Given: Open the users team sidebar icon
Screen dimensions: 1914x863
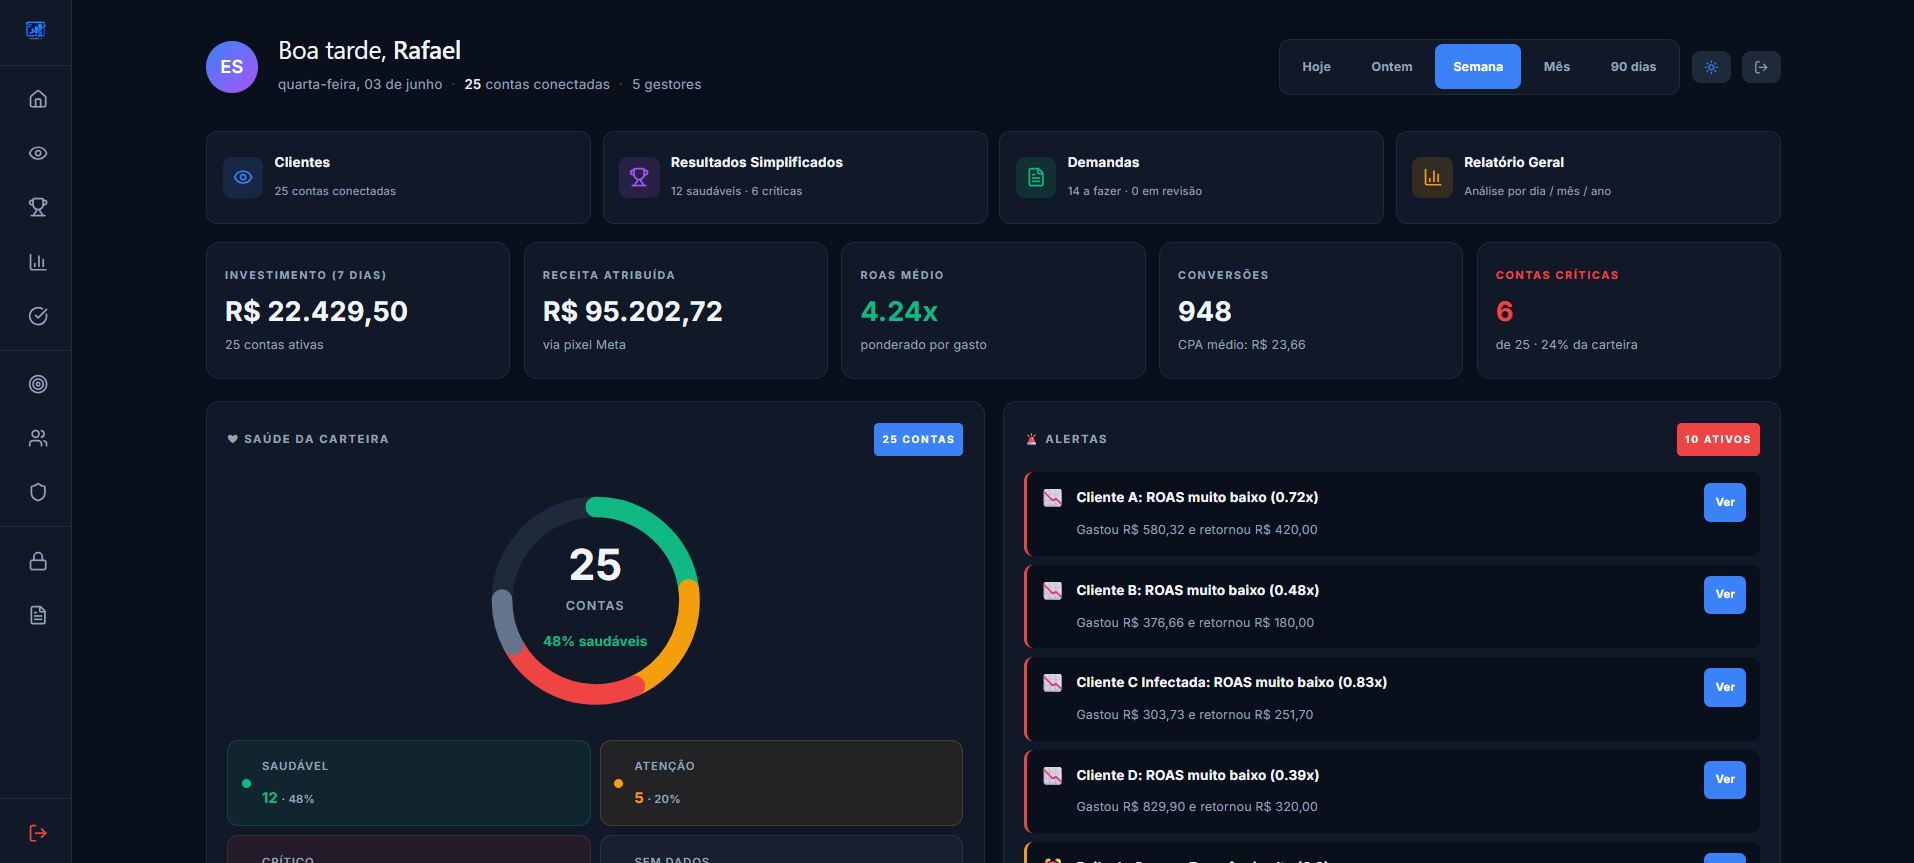Looking at the screenshot, I should [x=38, y=438].
